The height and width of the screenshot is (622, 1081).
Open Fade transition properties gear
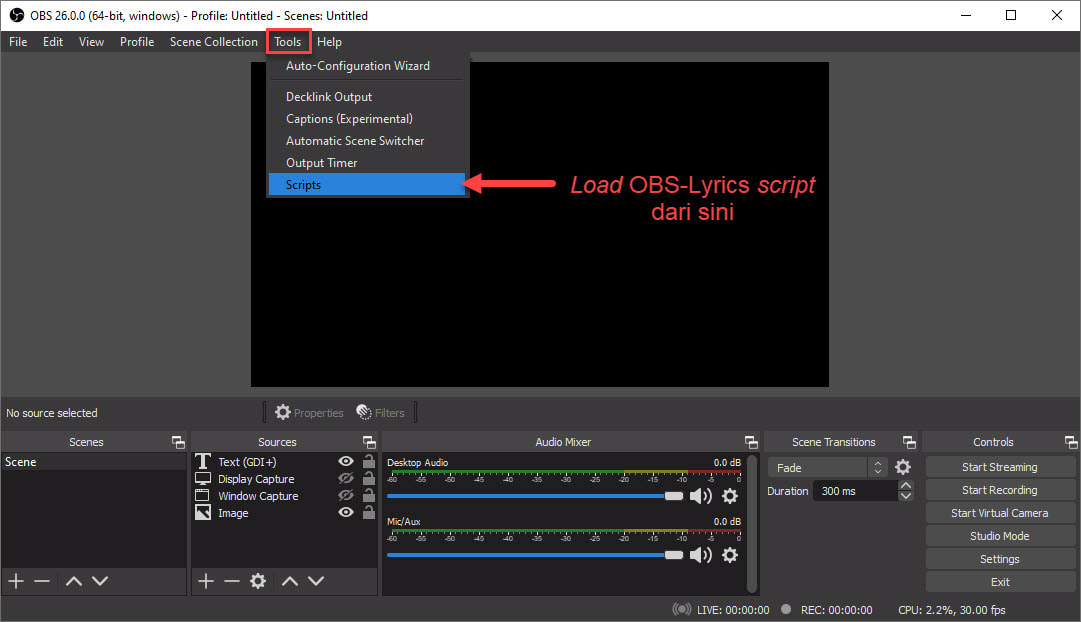(902, 468)
